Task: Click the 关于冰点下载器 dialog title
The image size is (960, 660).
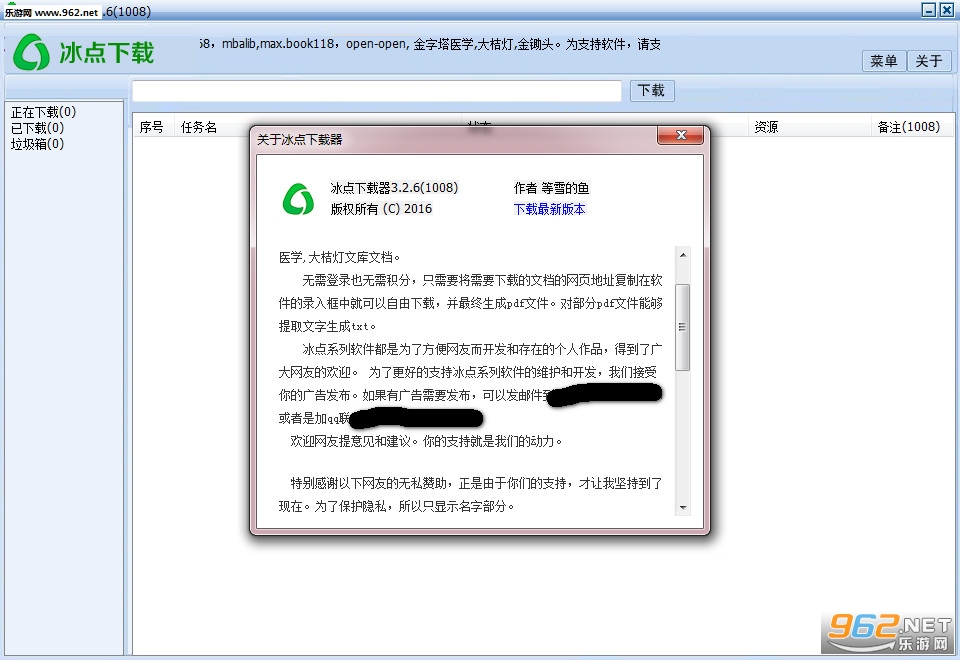Action: coord(299,140)
